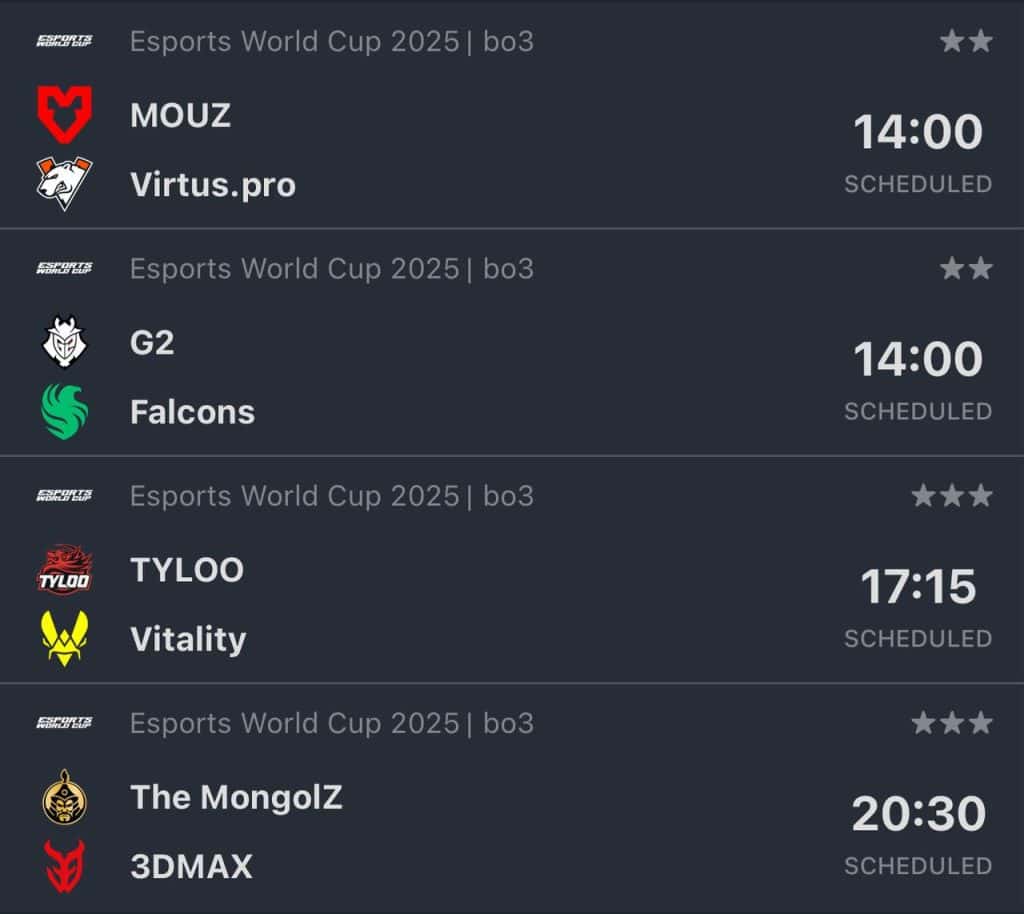This screenshot has height=914, width=1024.
Task: Click the TYLOO dragon logo
Action: pyautogui.click(x=64, y=569)
